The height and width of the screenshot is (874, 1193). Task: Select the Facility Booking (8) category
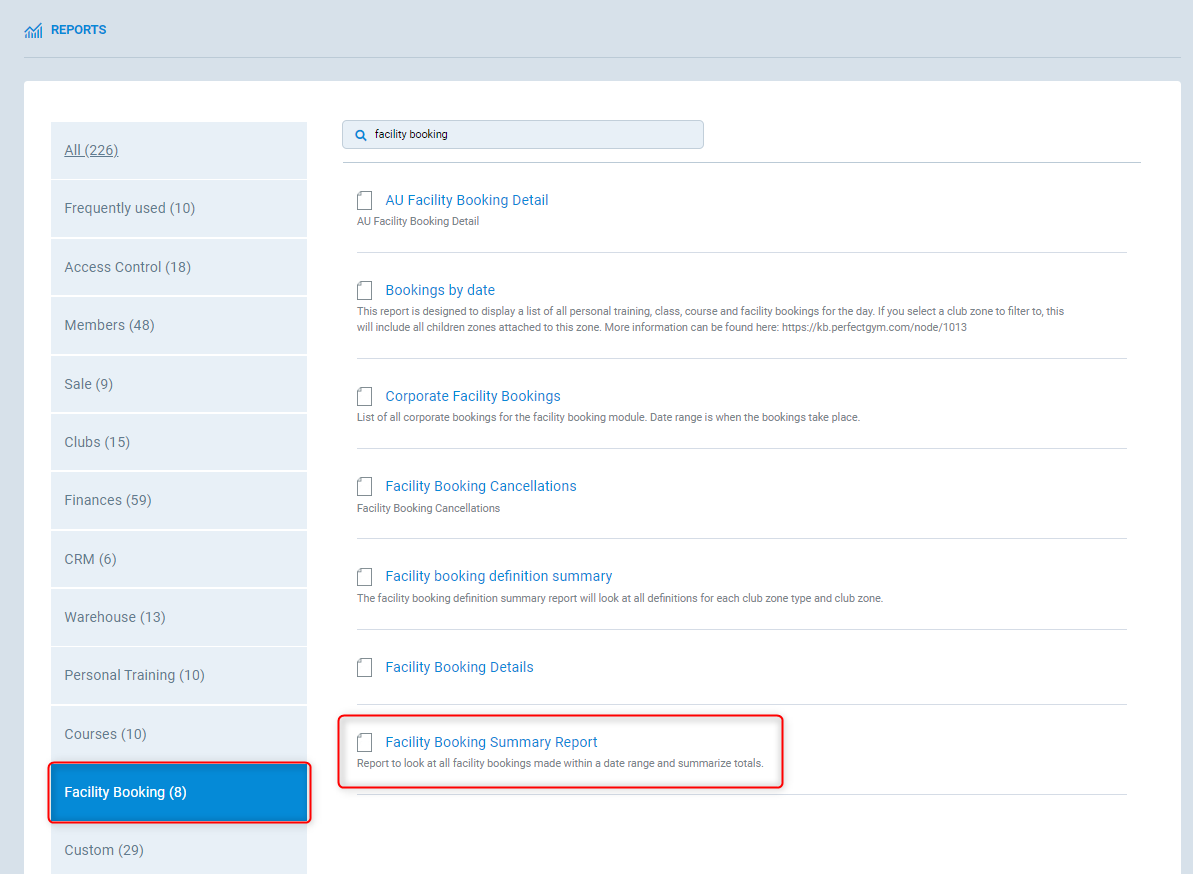(x=125, y=792)
